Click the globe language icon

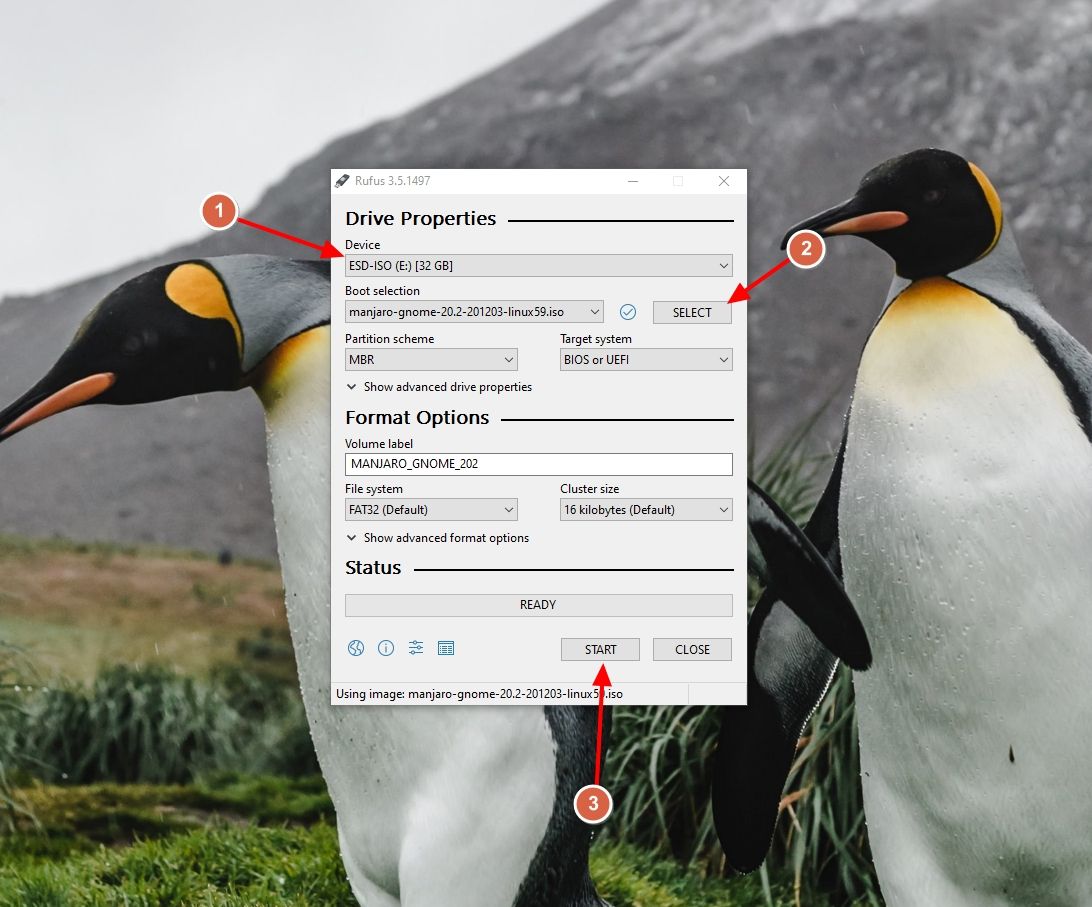356,648
